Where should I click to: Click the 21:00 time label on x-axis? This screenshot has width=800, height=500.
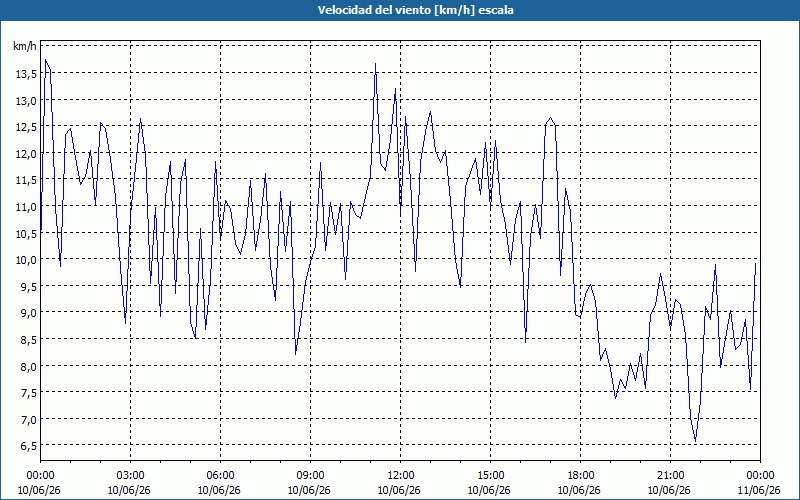pos(670,476)
